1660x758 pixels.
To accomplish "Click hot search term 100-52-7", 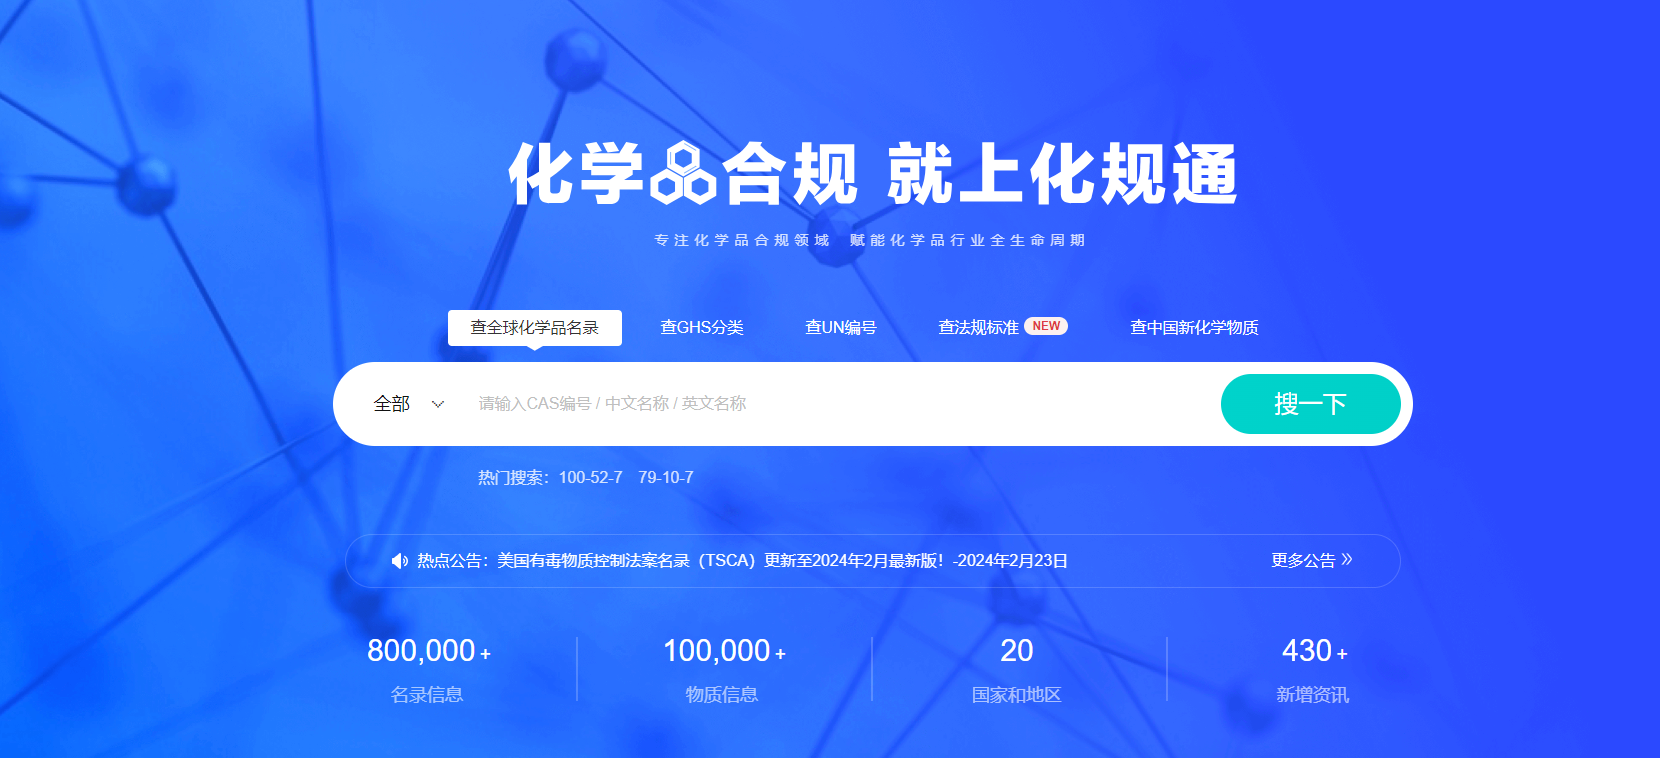I will (590, 478).
